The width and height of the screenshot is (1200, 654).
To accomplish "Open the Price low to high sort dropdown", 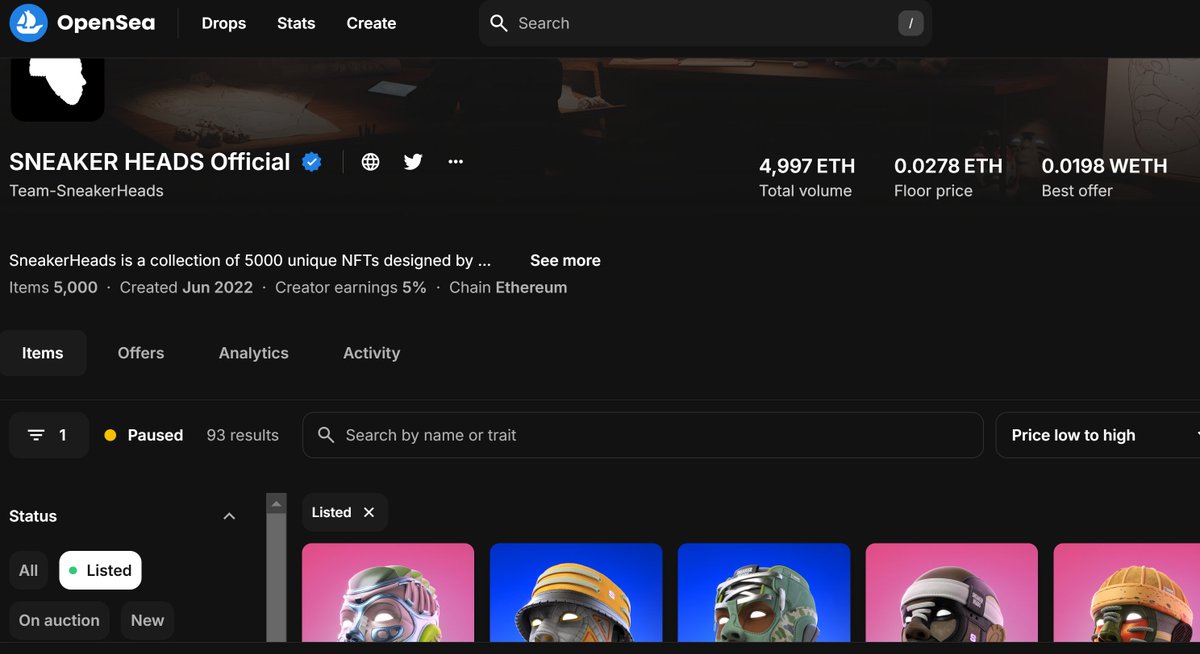I will coord(1098,435).
